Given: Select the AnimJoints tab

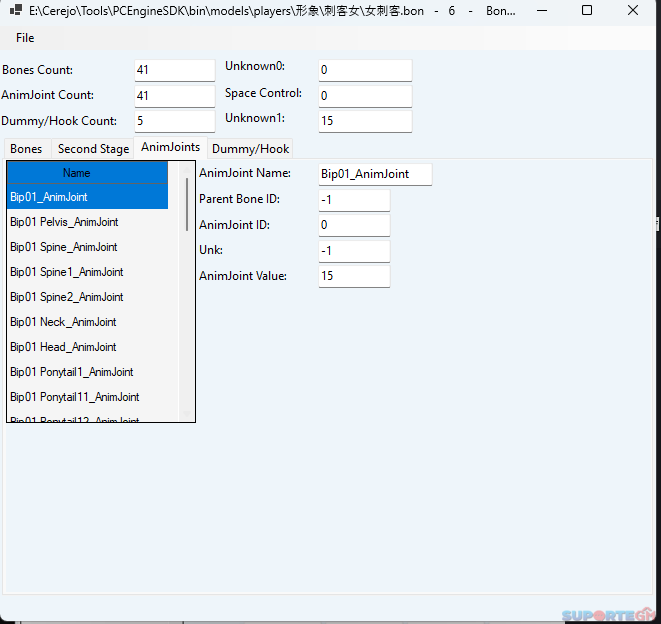Looking at the screenshot, I should [170, 147].
